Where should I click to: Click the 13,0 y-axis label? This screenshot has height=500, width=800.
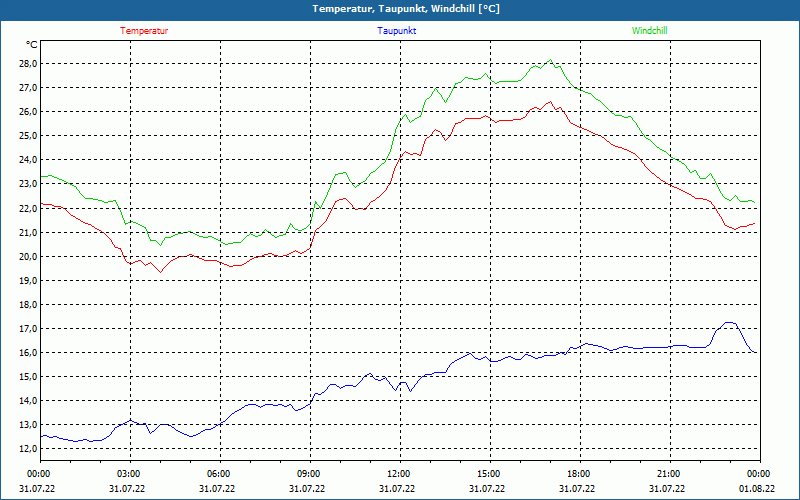point(28,424)
